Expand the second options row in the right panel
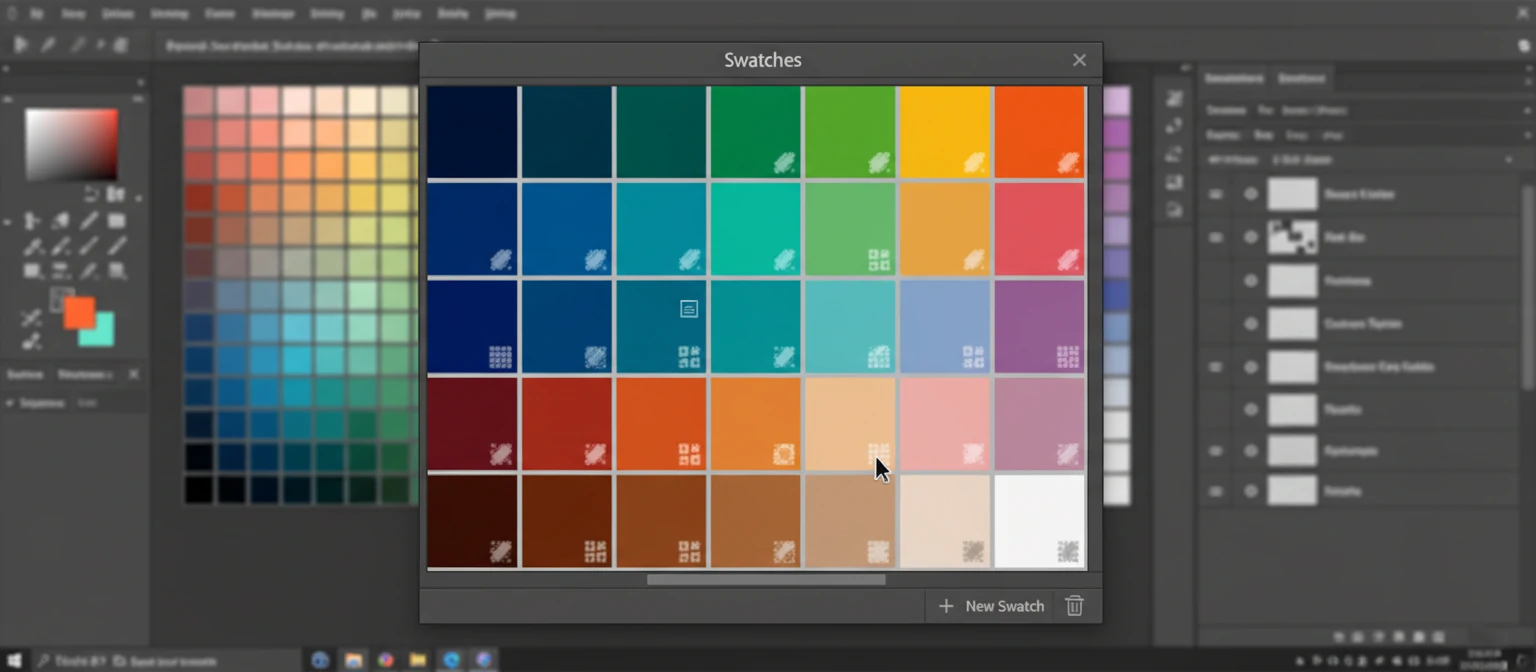Image resolution: width=1536 pixels, height=672 pixels. (1525, 135)
